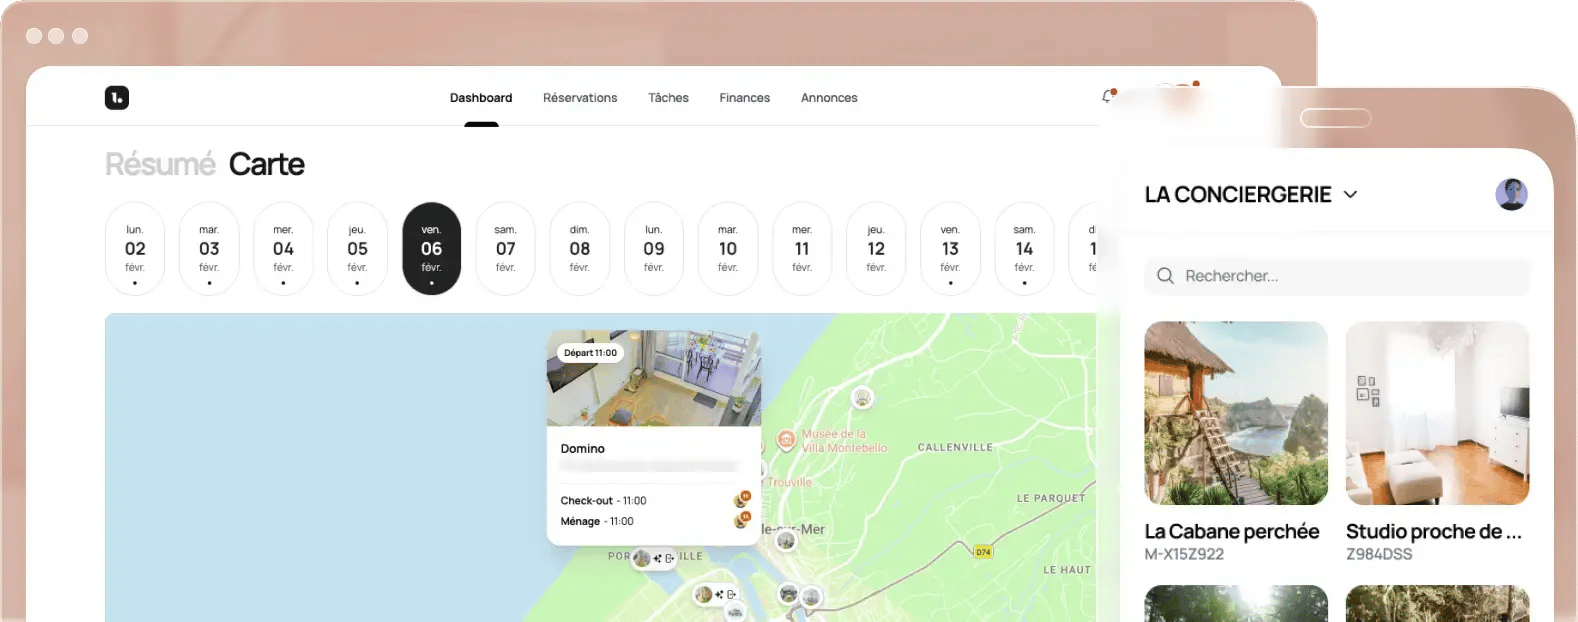The width and height of the screenshot is (1578, 622).
Task: Select date lun. 02 févr.
Action: coord(135,249)
